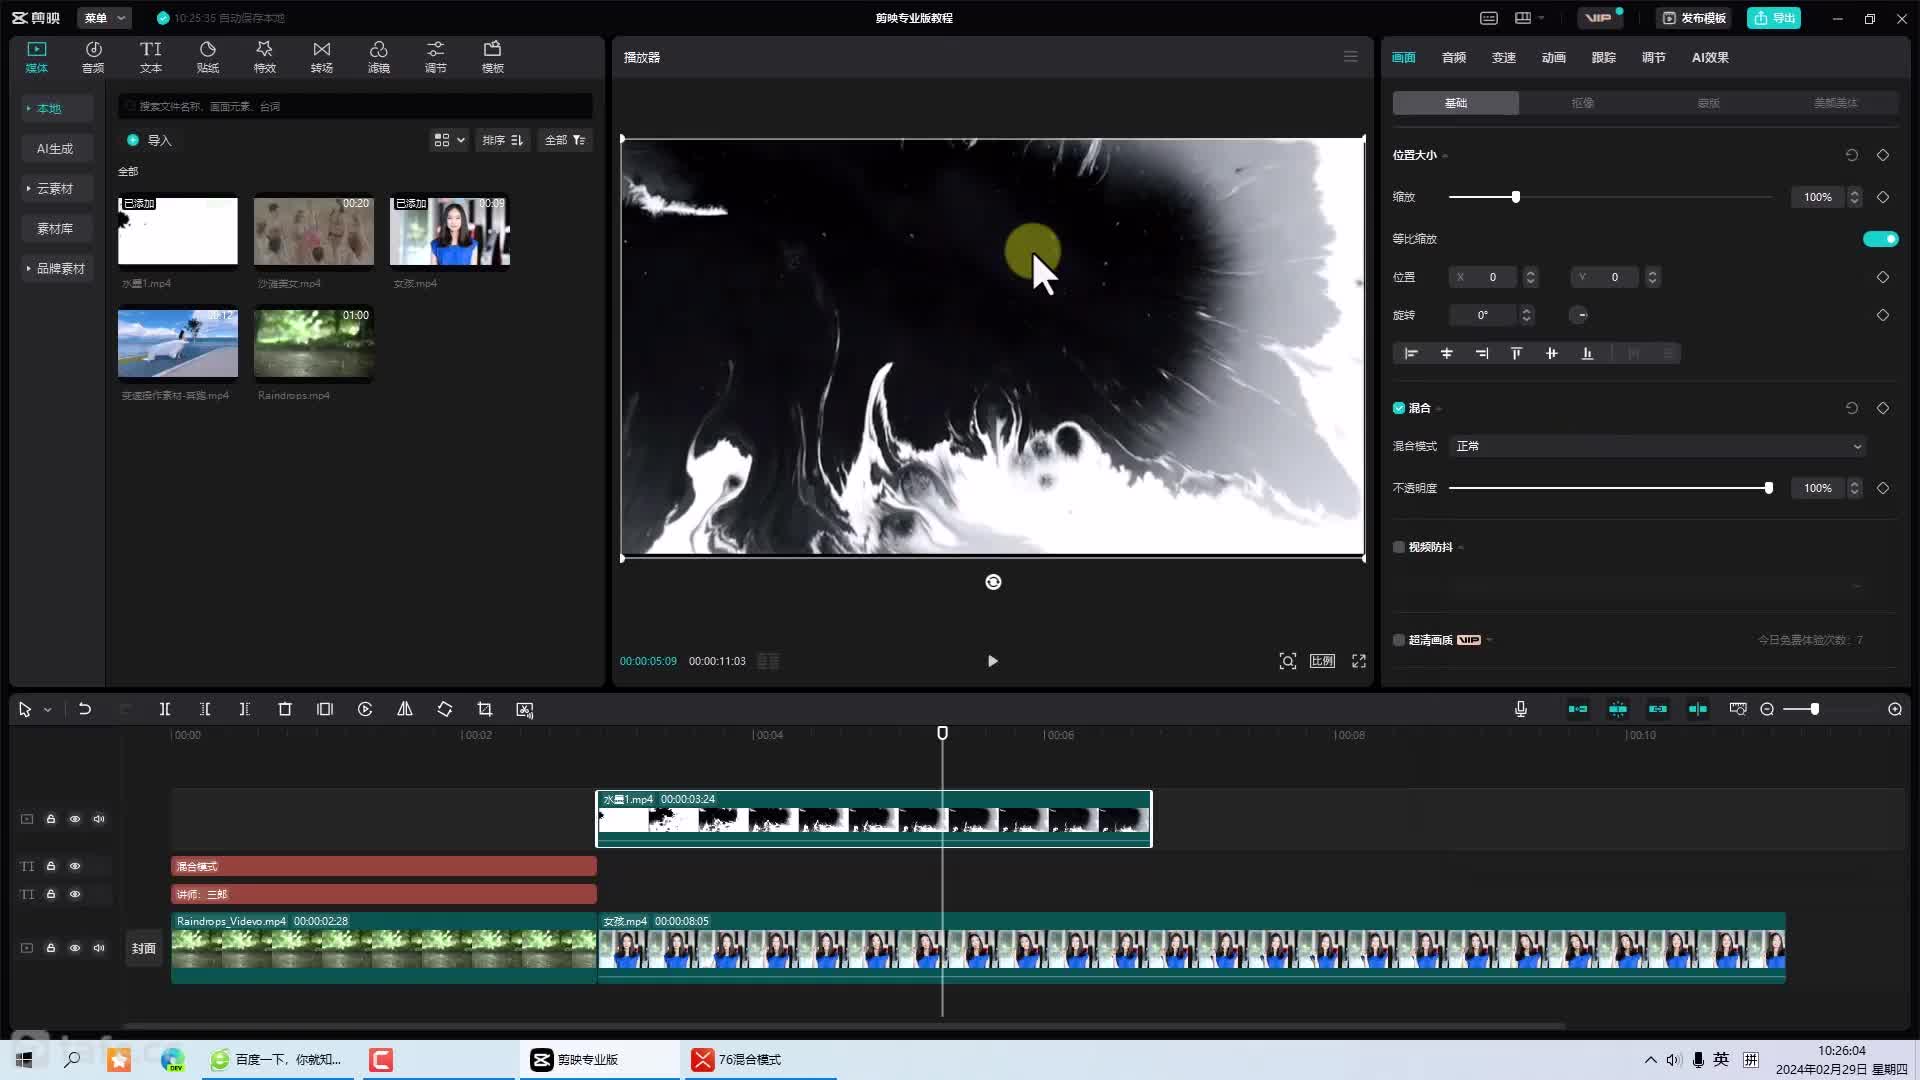Switch to the 动画 animation tab
The image size is (1920, 1080).
pyautogui.click(x=1553, y=57)
